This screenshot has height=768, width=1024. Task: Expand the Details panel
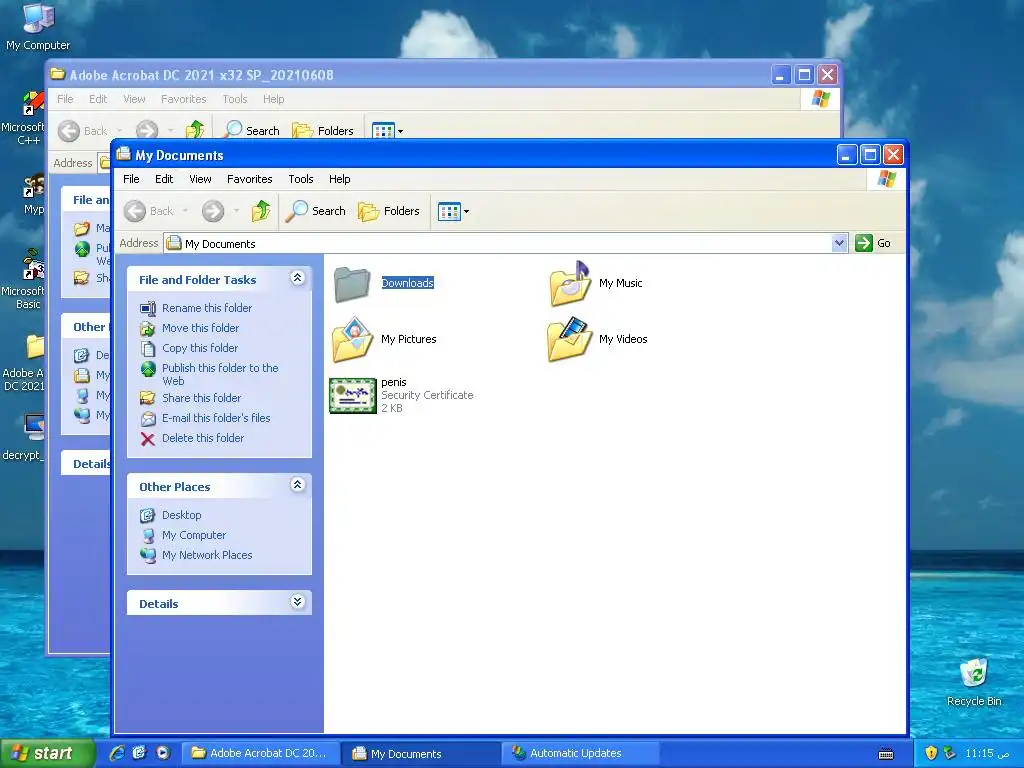297,601
